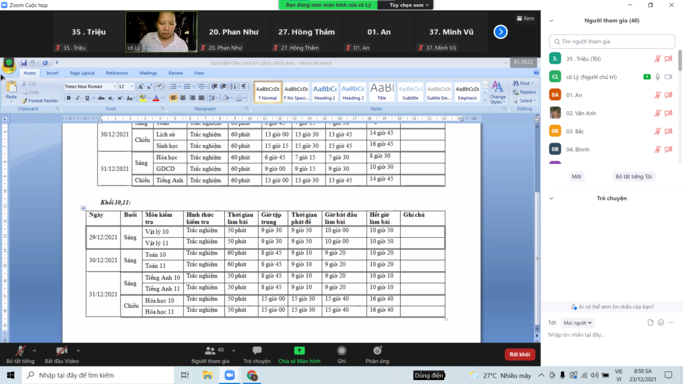683x384 pixels.
Task: Pick red font color button in Word
Action: click(x=156, y=98)
